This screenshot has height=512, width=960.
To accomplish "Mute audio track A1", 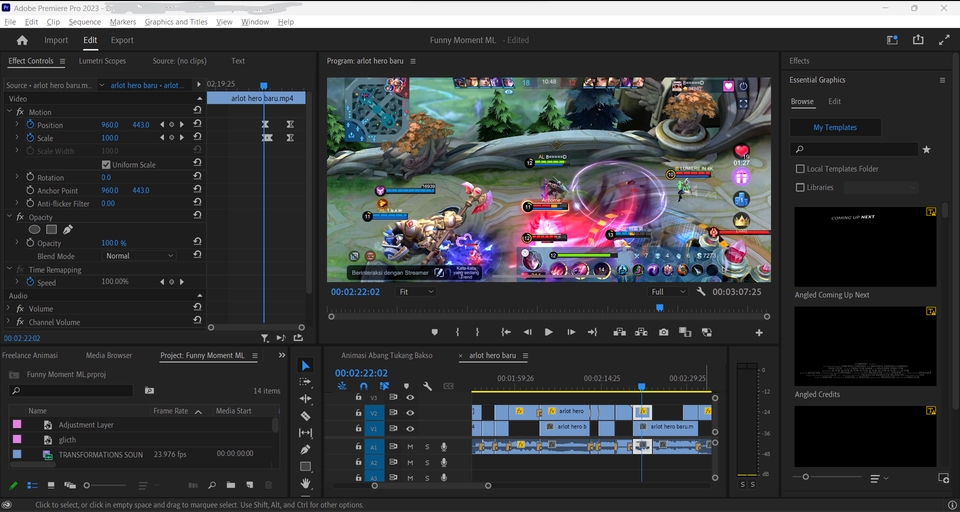I will [x=410, y=447].
